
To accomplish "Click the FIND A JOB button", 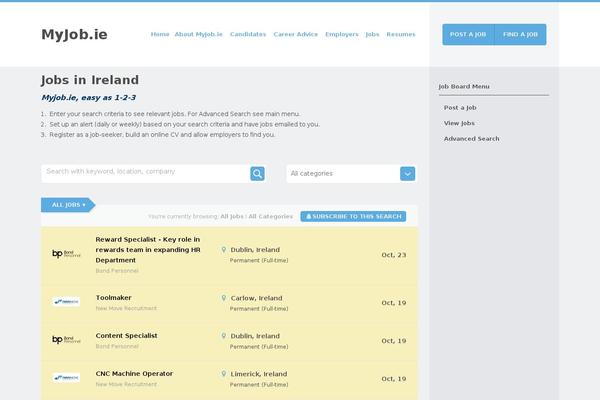I will tap(520, 34).
